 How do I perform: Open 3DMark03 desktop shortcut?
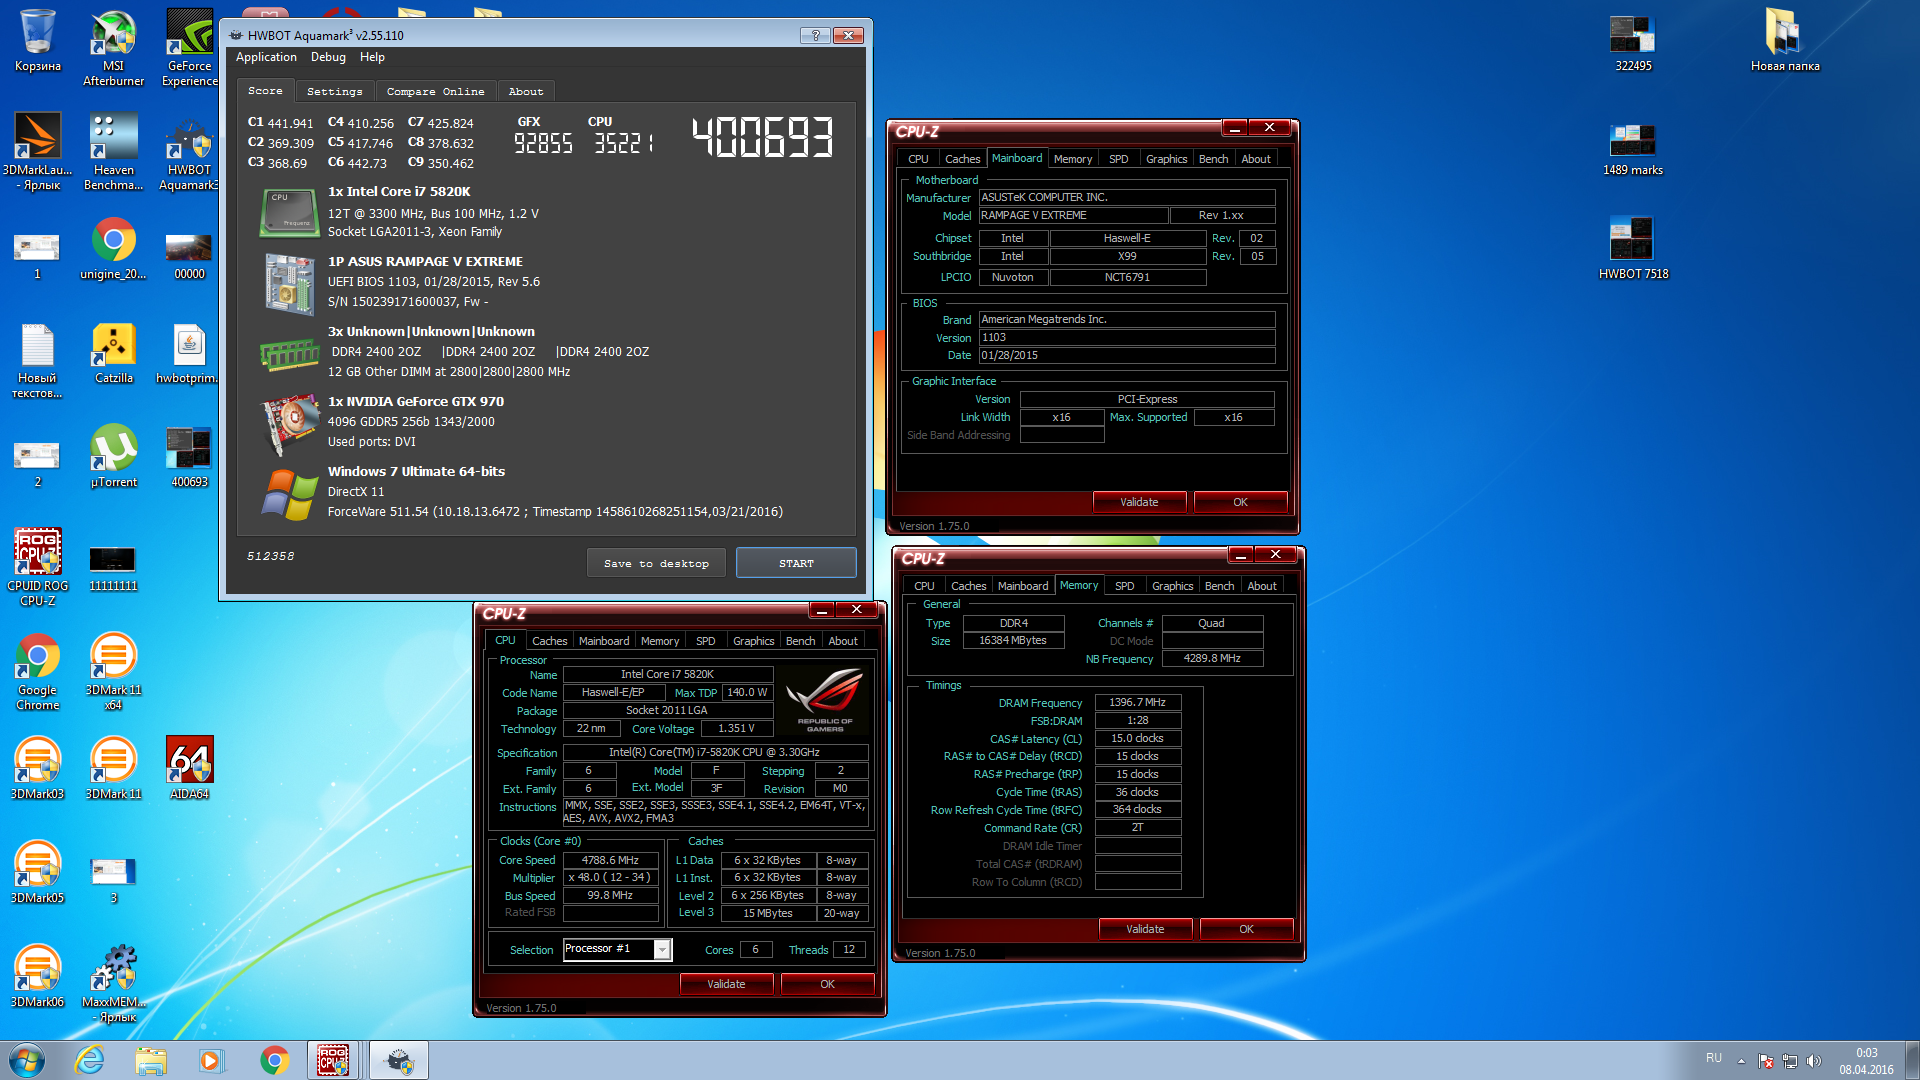38,768
